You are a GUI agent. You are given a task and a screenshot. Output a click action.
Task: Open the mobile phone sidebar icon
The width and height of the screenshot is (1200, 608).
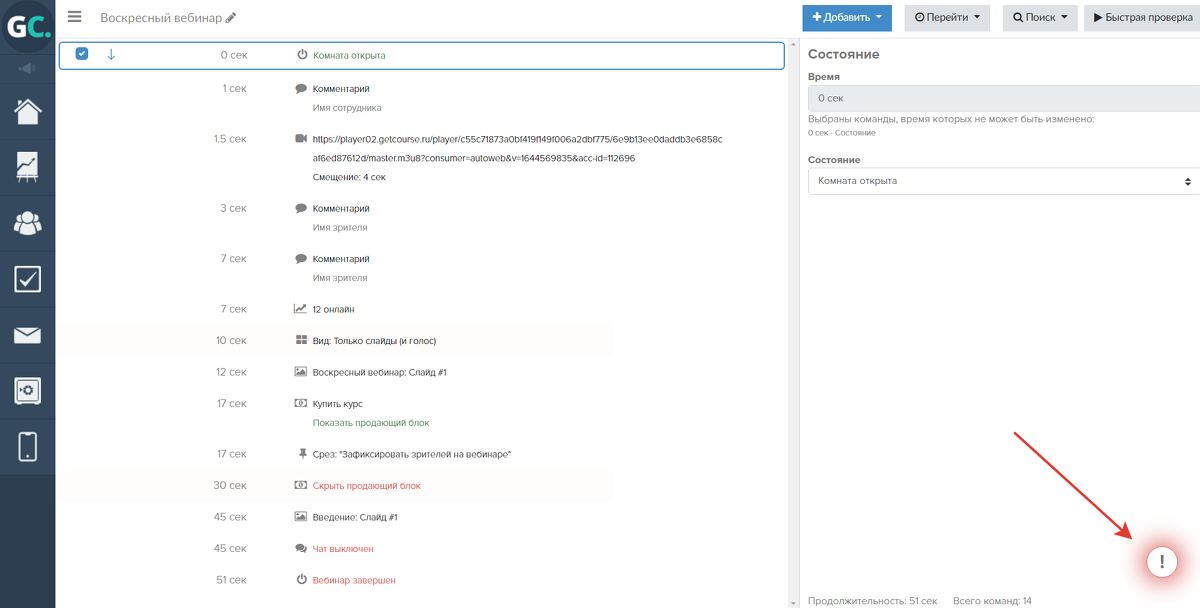click(28, 446)
